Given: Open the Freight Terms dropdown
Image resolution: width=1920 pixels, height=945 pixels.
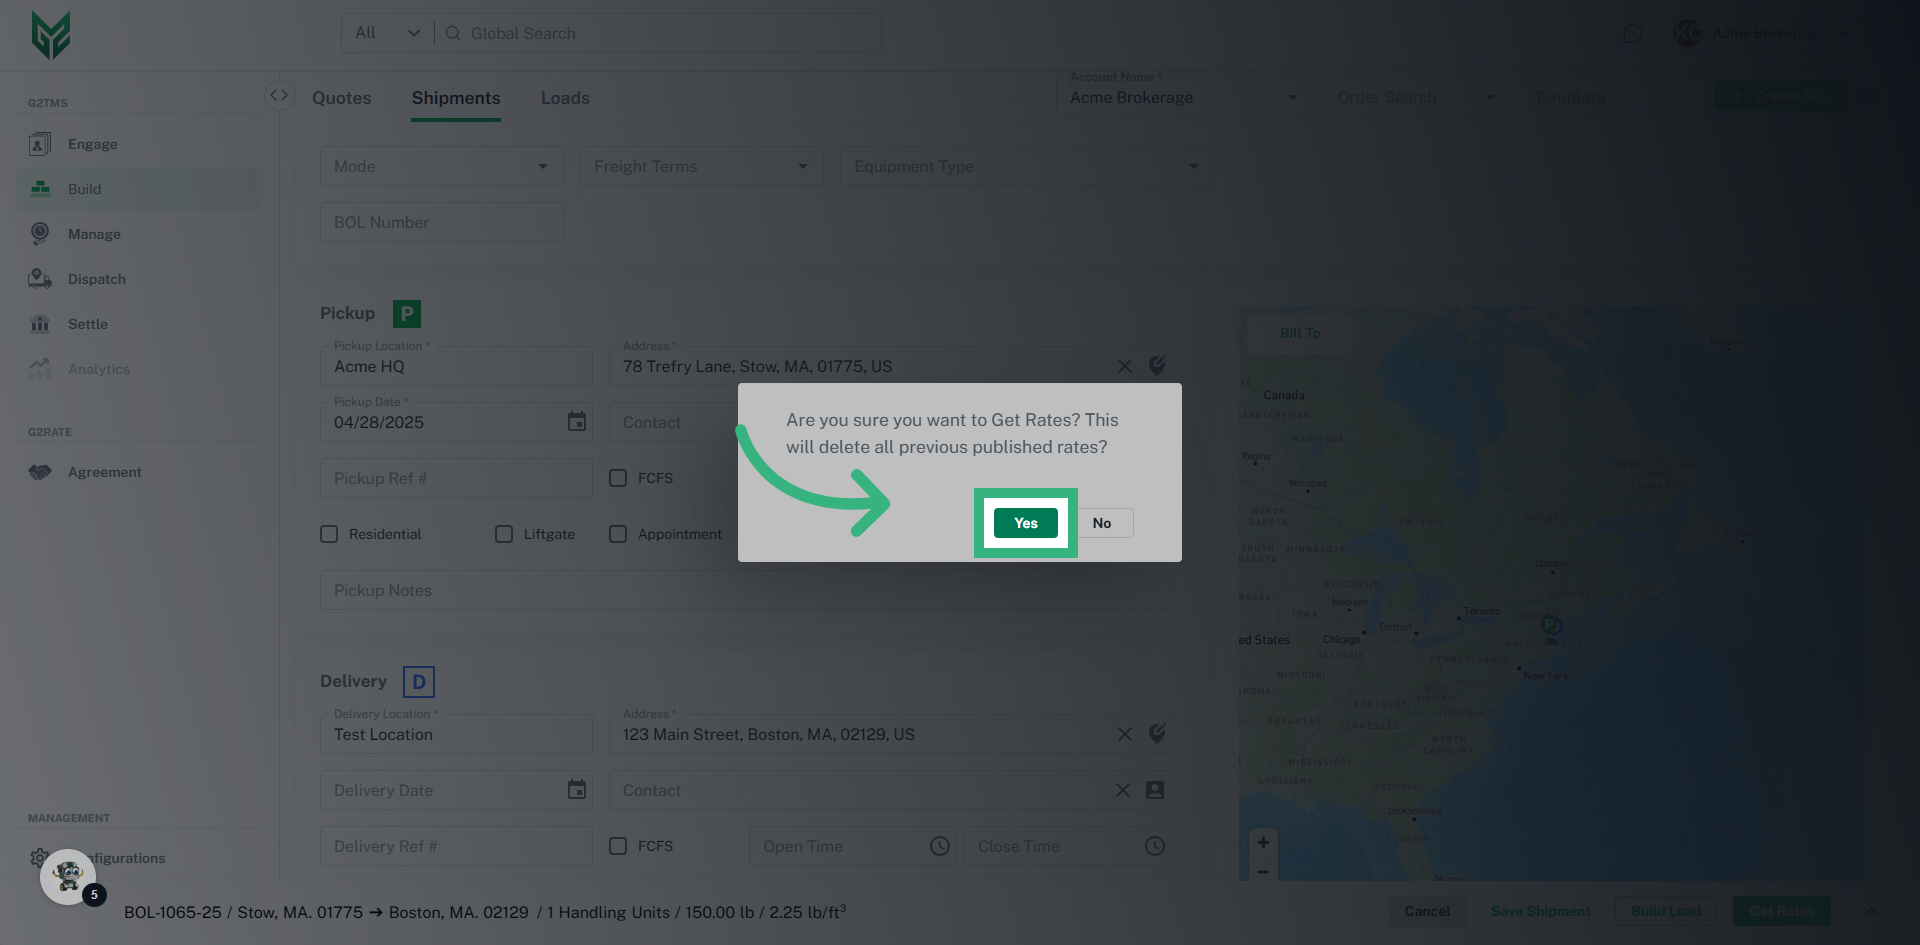Looking at the screenshot, I should pyautogui.click(x=701, y=166).
